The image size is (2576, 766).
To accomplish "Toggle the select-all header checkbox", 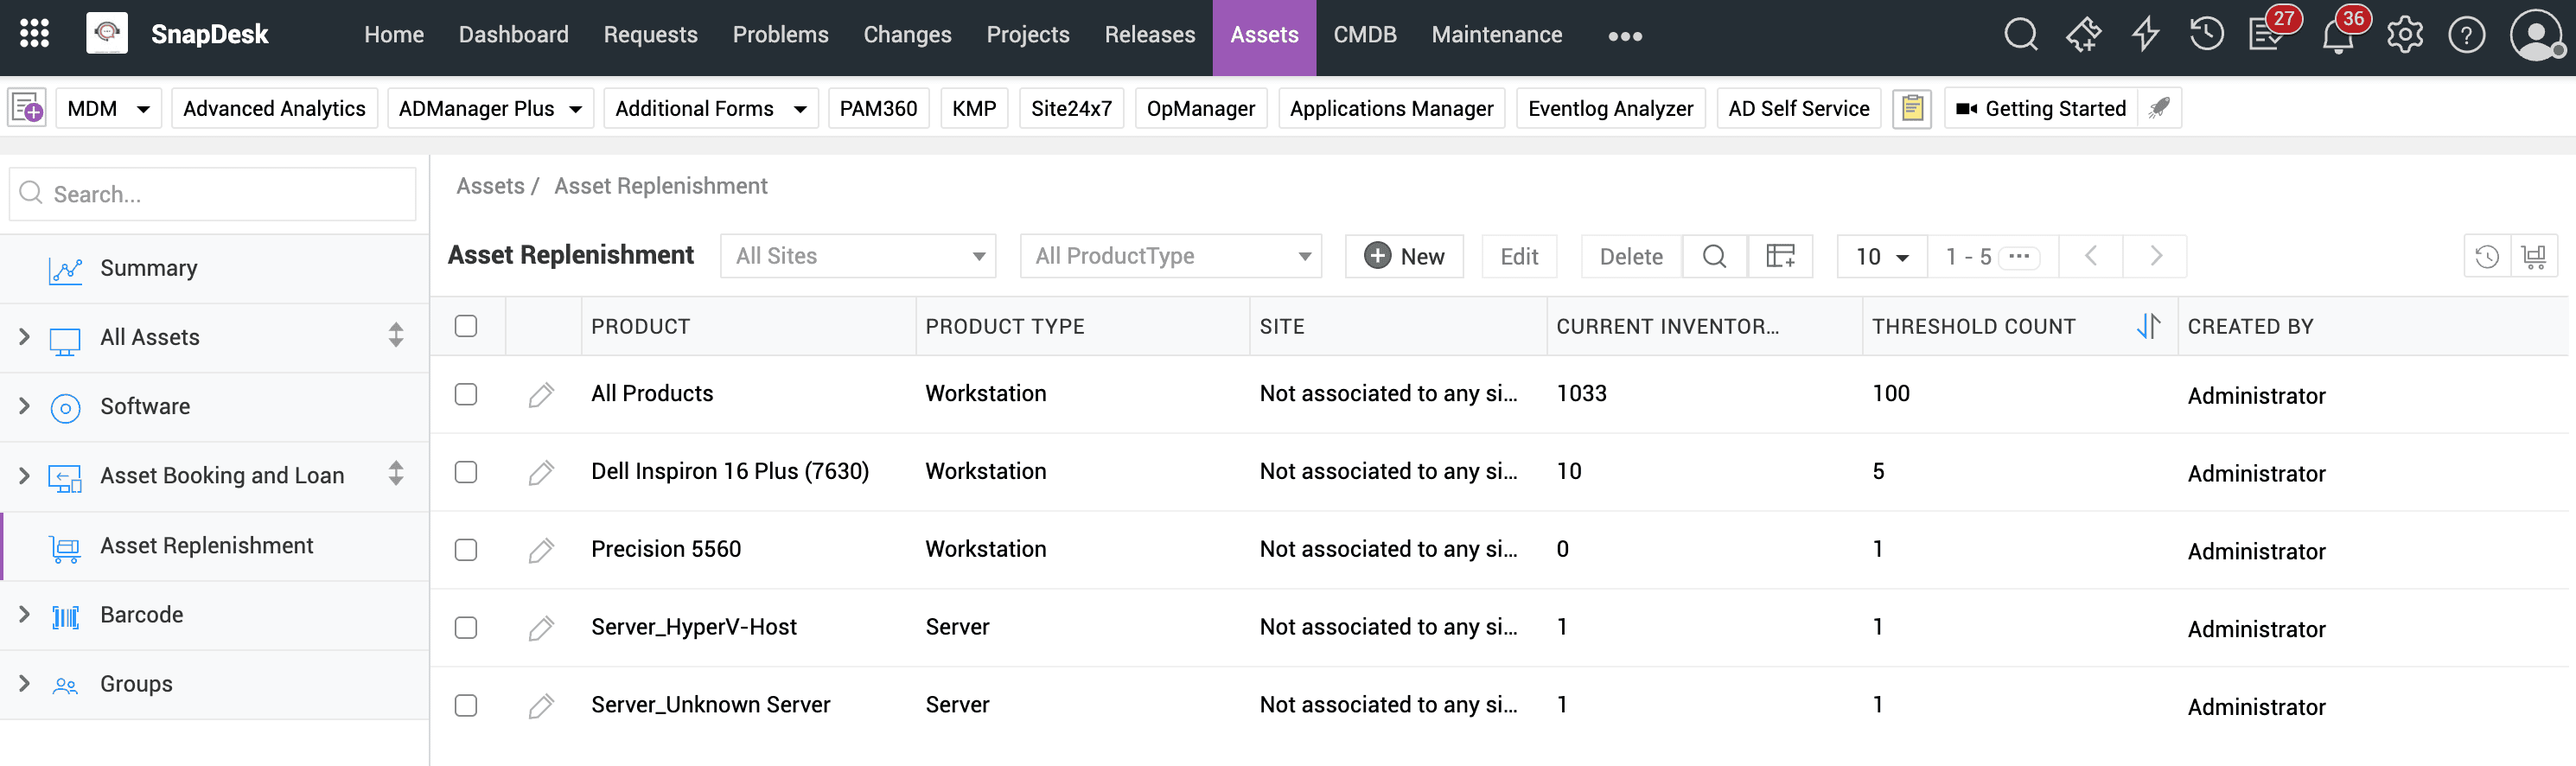I will coord(466,326).
